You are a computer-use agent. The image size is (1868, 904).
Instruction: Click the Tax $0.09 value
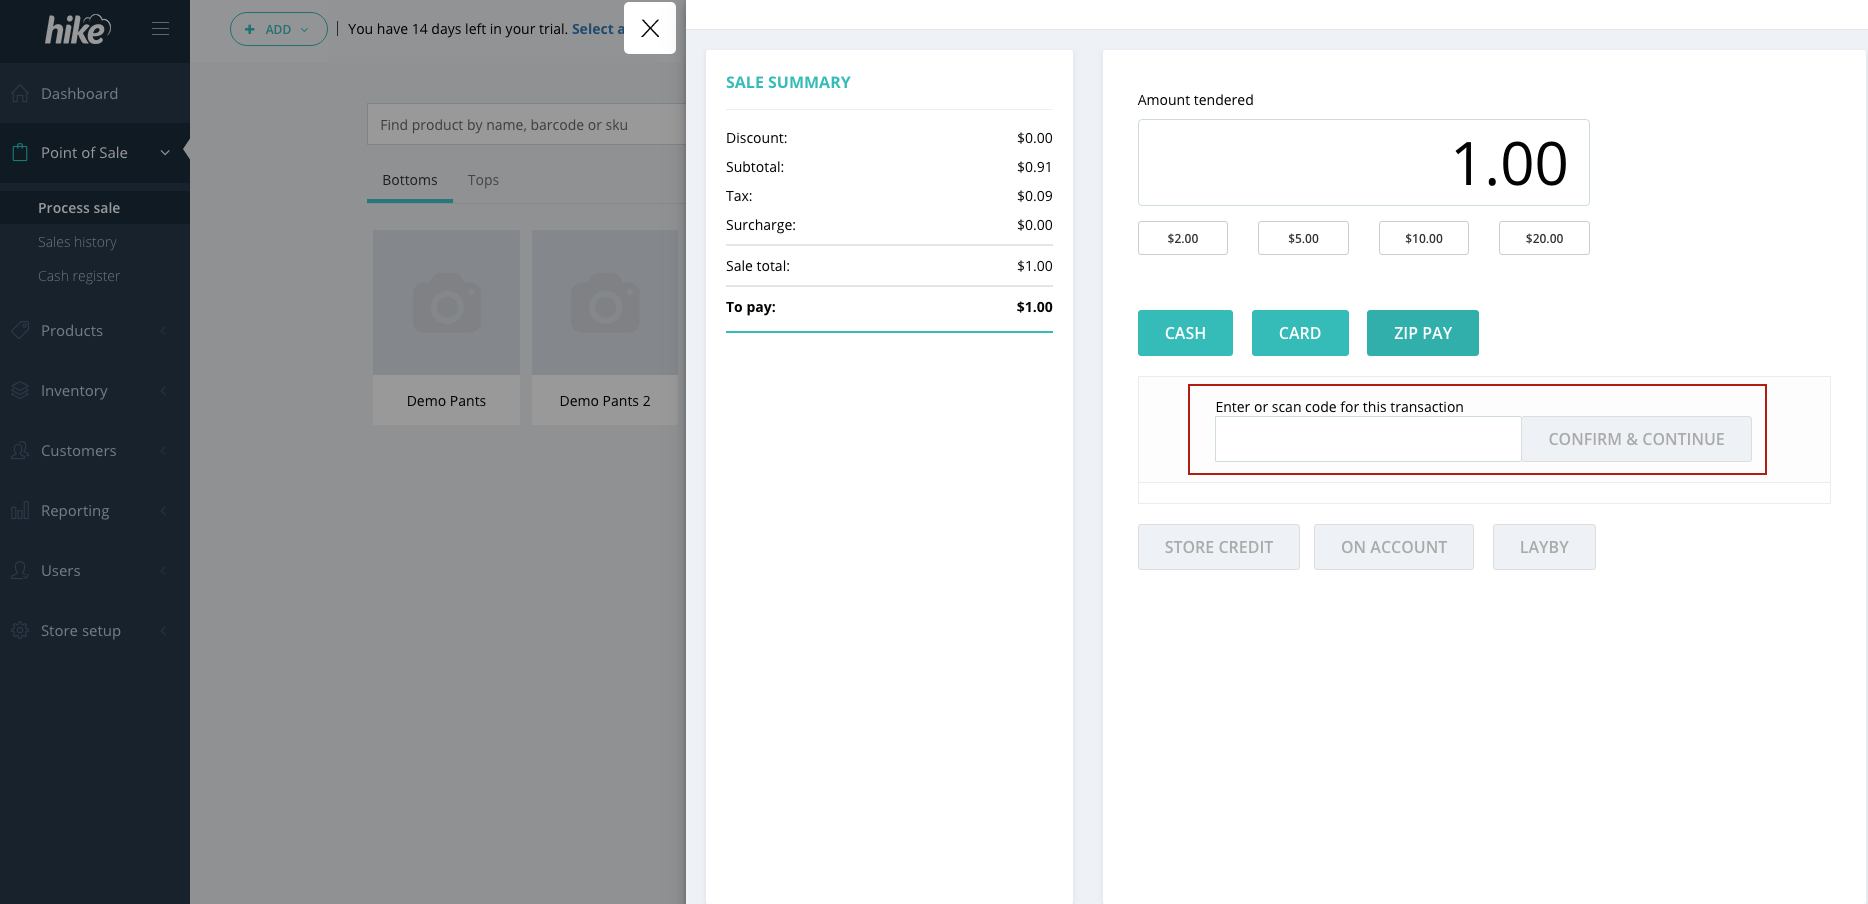point(1034,196)
